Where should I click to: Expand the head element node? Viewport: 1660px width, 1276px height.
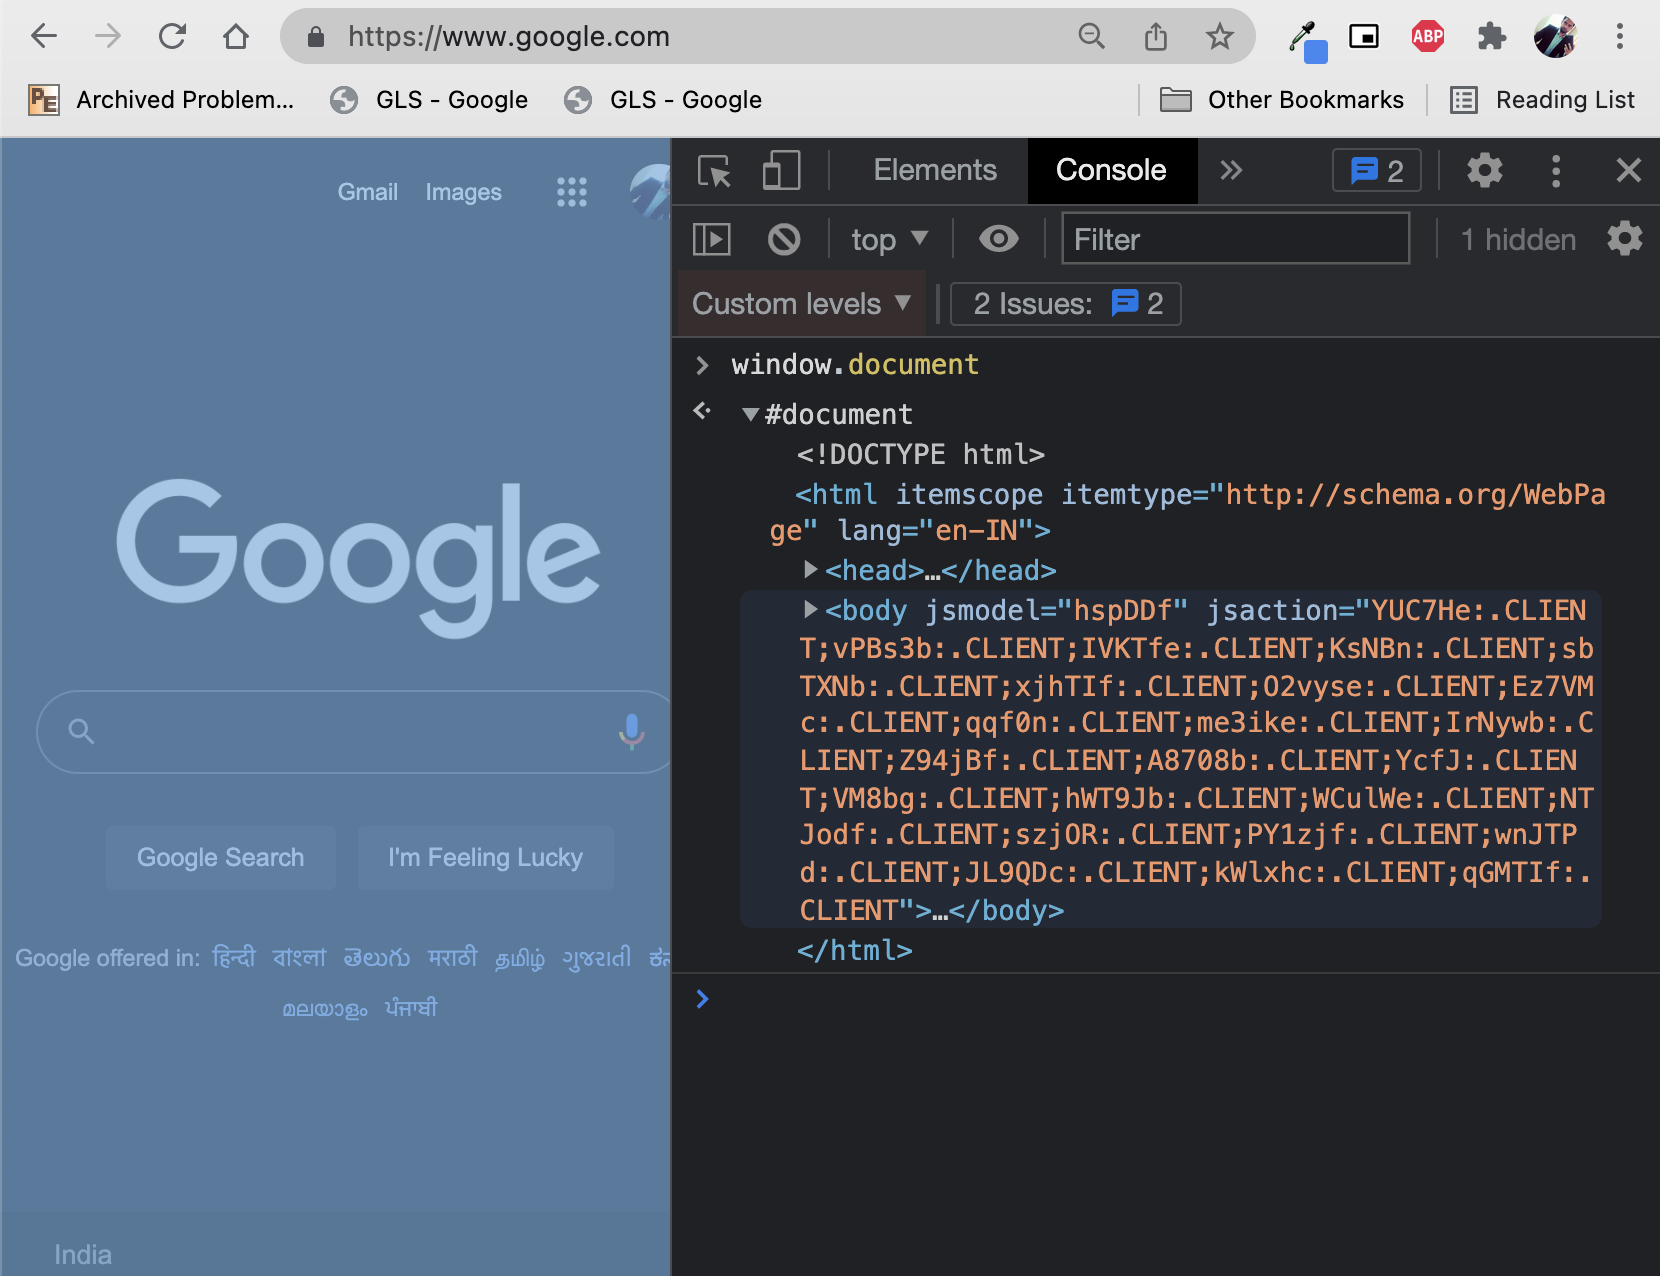pos(811,570)
